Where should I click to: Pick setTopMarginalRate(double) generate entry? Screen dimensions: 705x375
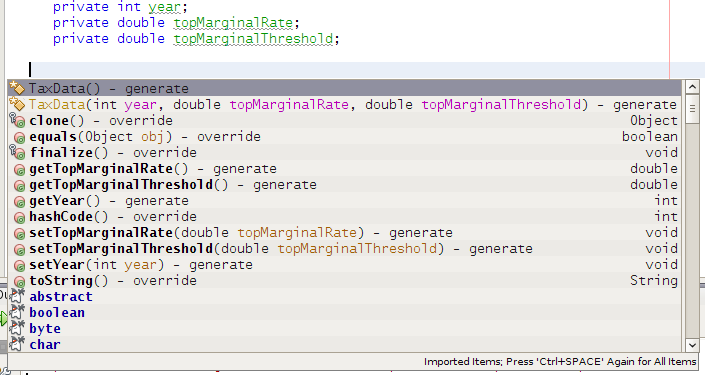[x=344, y=233]
